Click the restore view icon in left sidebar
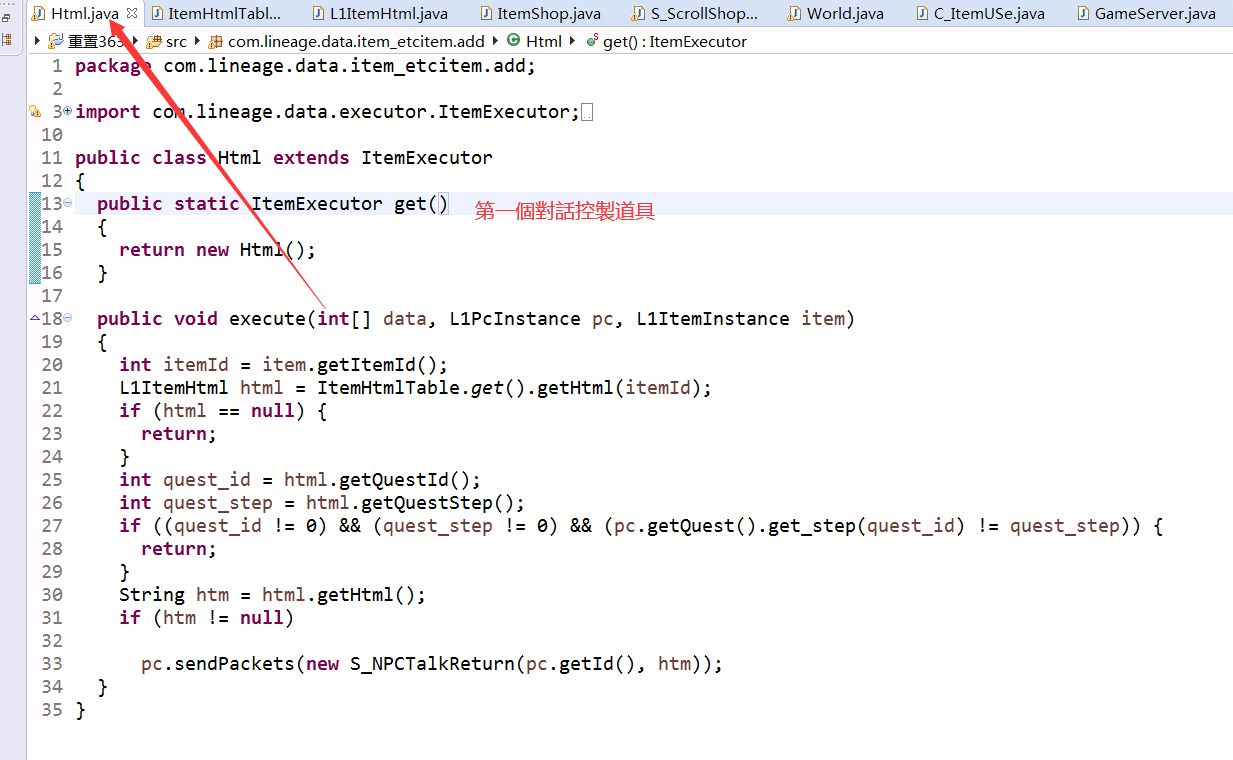This screenshot has width=1233, height=760. [8, 17]
